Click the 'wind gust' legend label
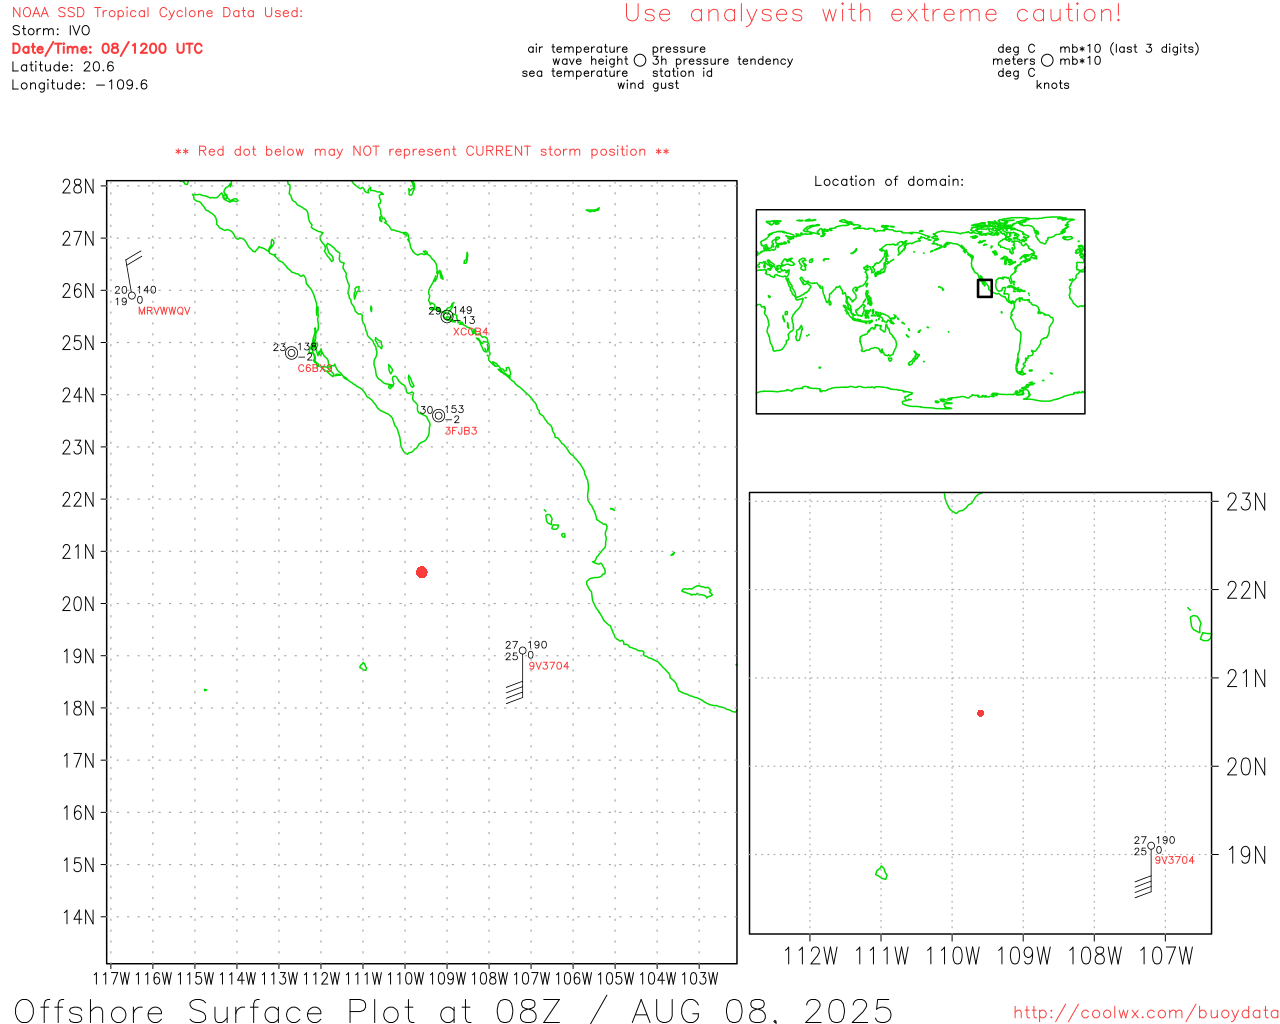The width and height of the screenshot is (1280, 1024). (x=648, y=85)
